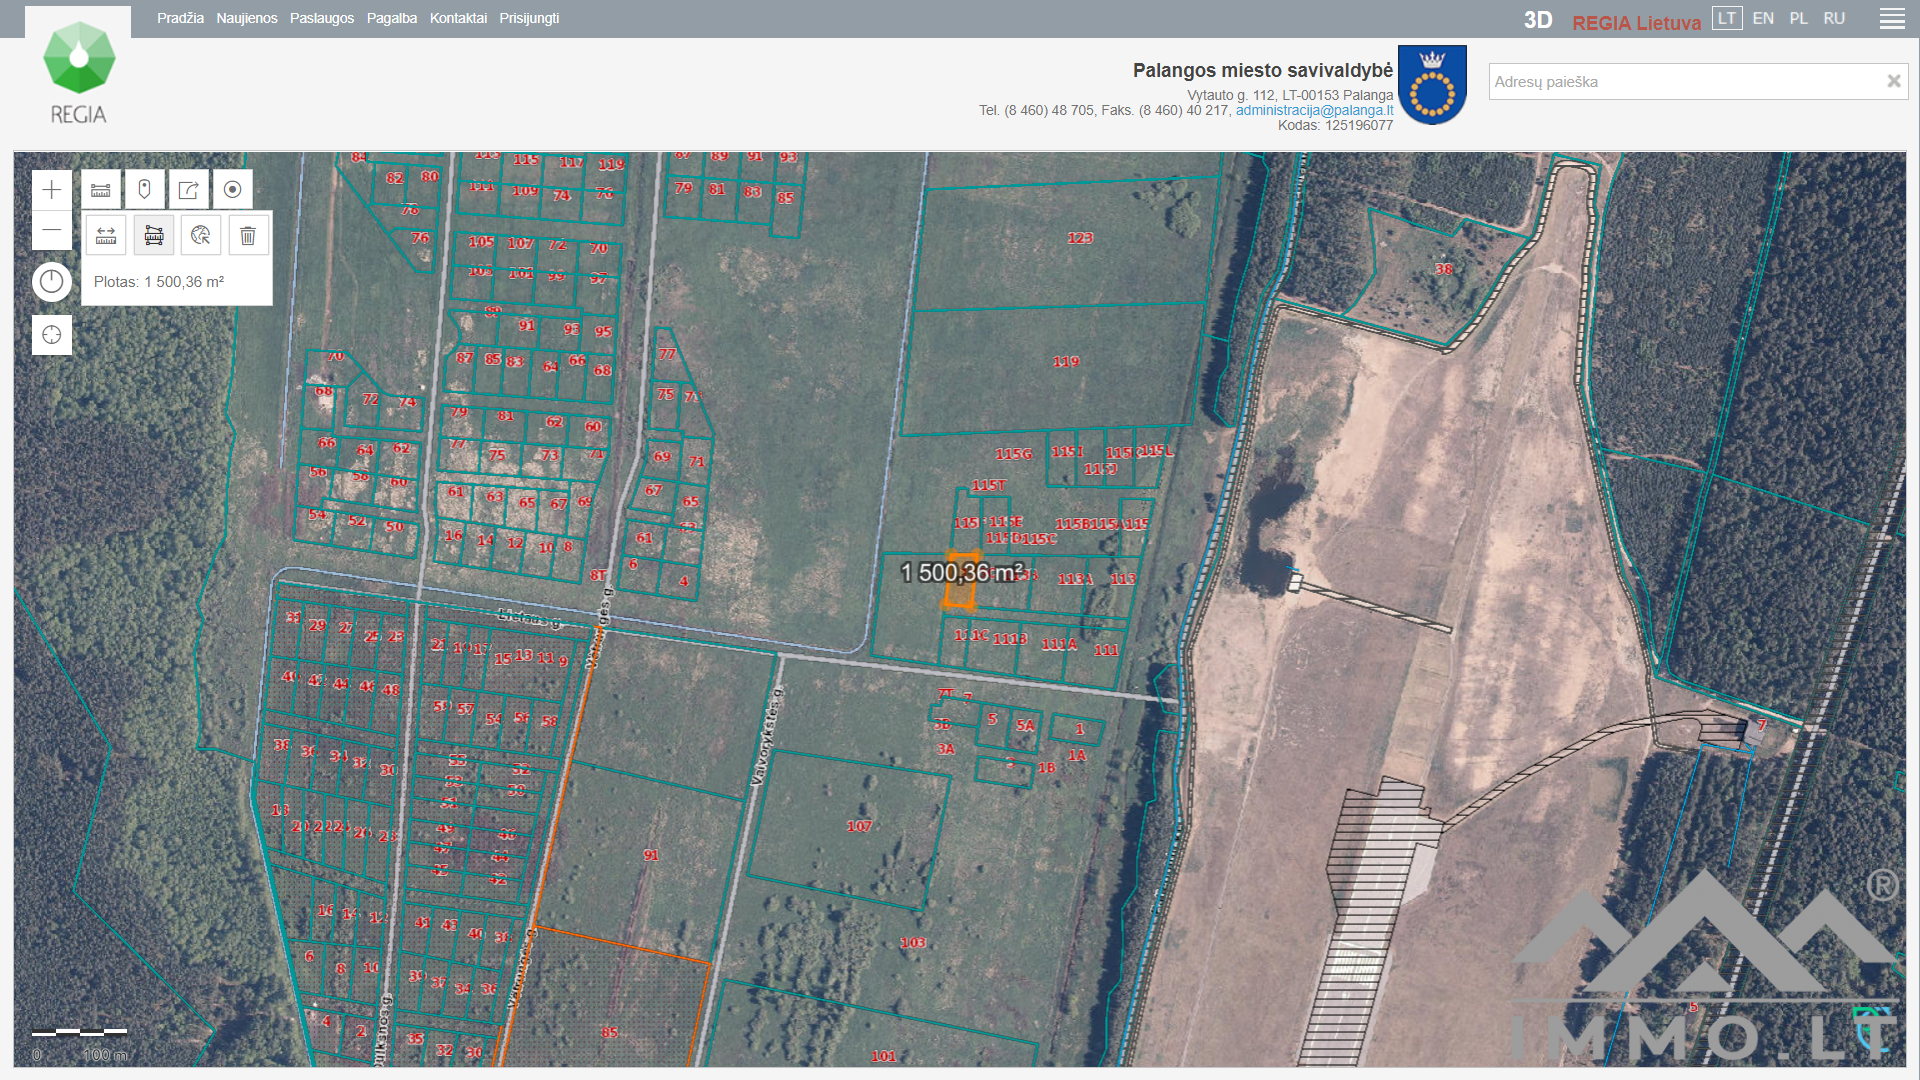This screenshot has height=1080, width=1920.
Task: Open Pagalba menu item
Action: 392,18
